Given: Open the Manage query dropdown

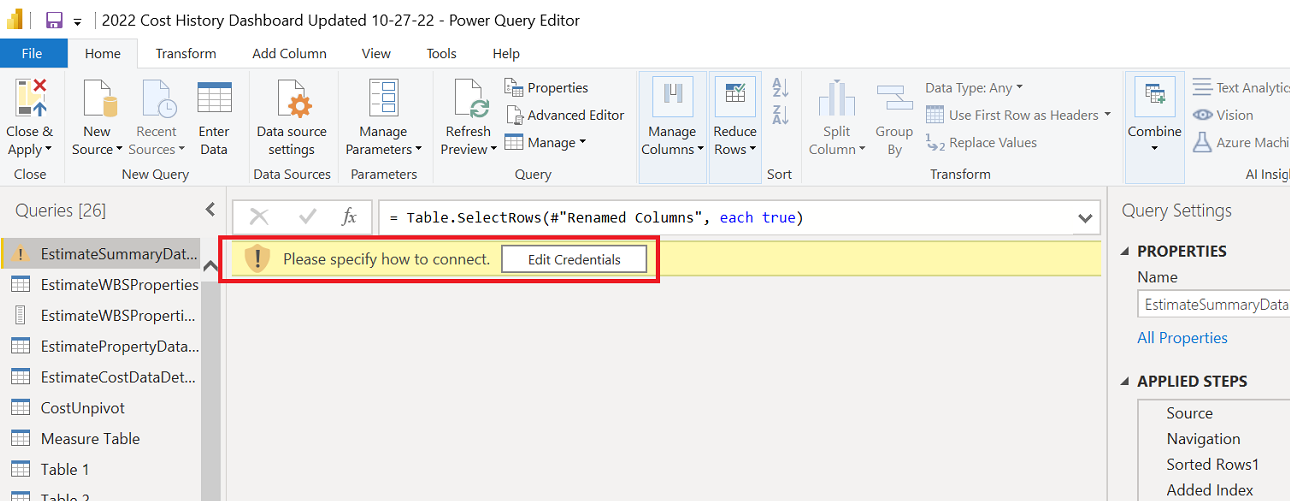Looking at the screenshot, I should pos(545,143).
